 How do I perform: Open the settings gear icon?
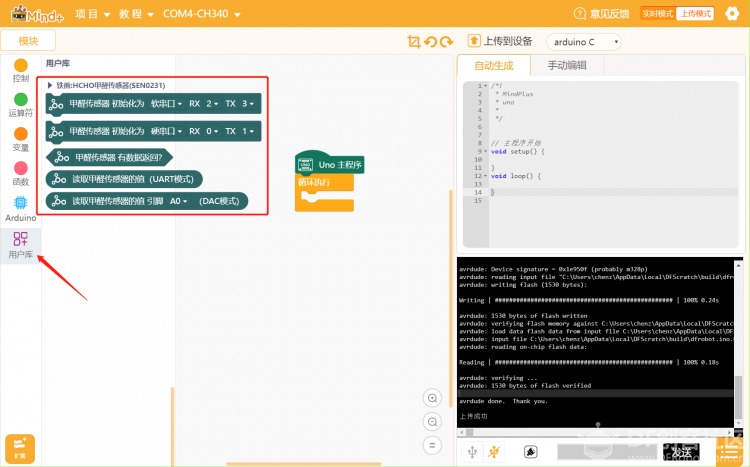(732, 13)
